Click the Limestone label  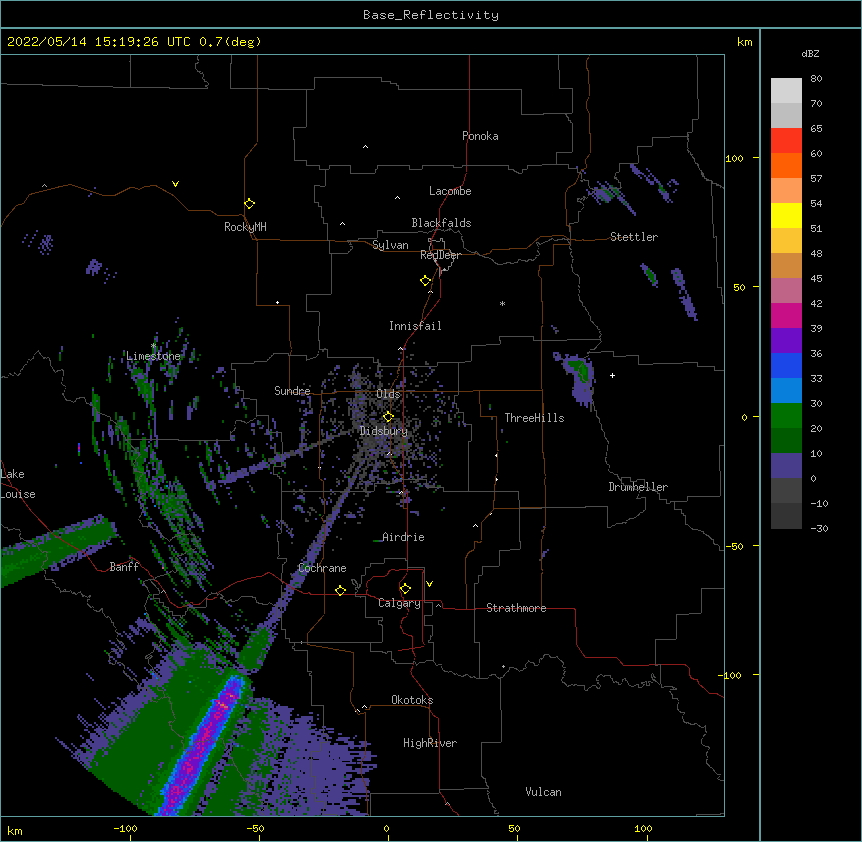tap(153, 356)
